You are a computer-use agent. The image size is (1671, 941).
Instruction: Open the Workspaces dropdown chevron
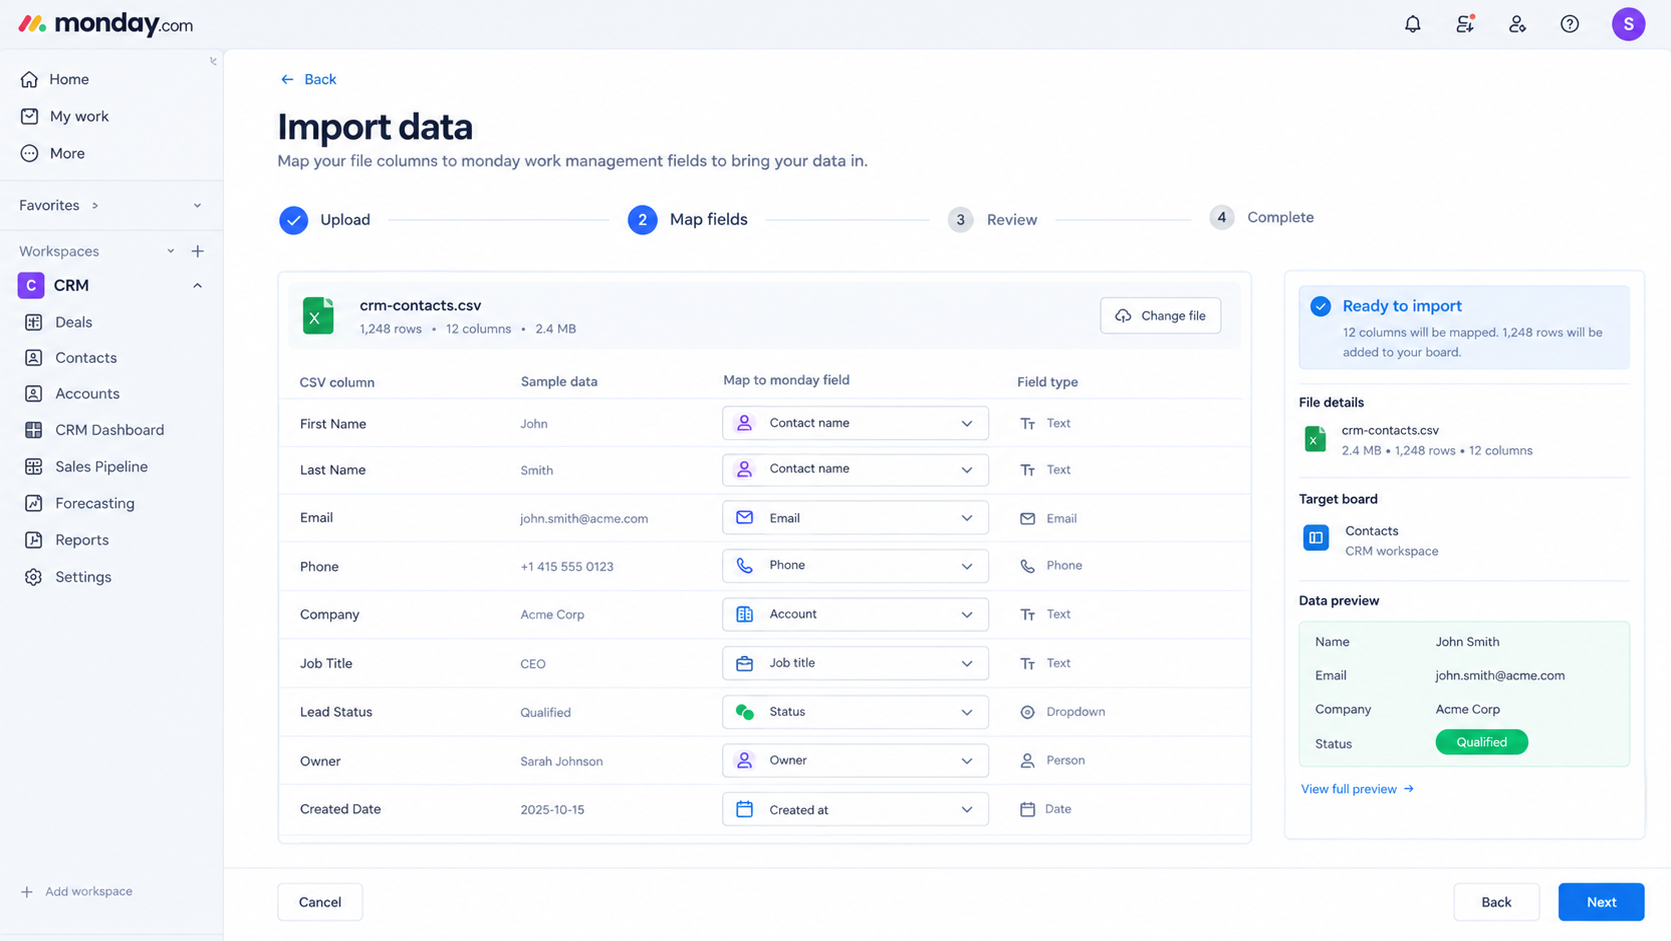click(x=170, y=251)
